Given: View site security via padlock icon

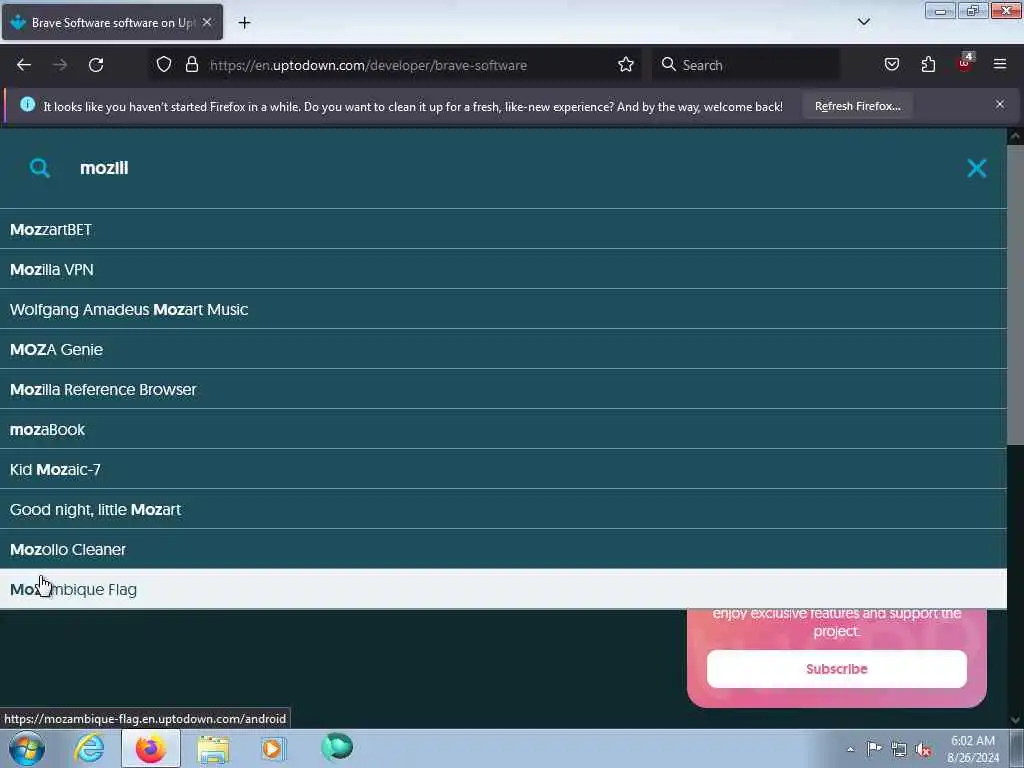Looking at the screenshot, I should coord(191,65).
